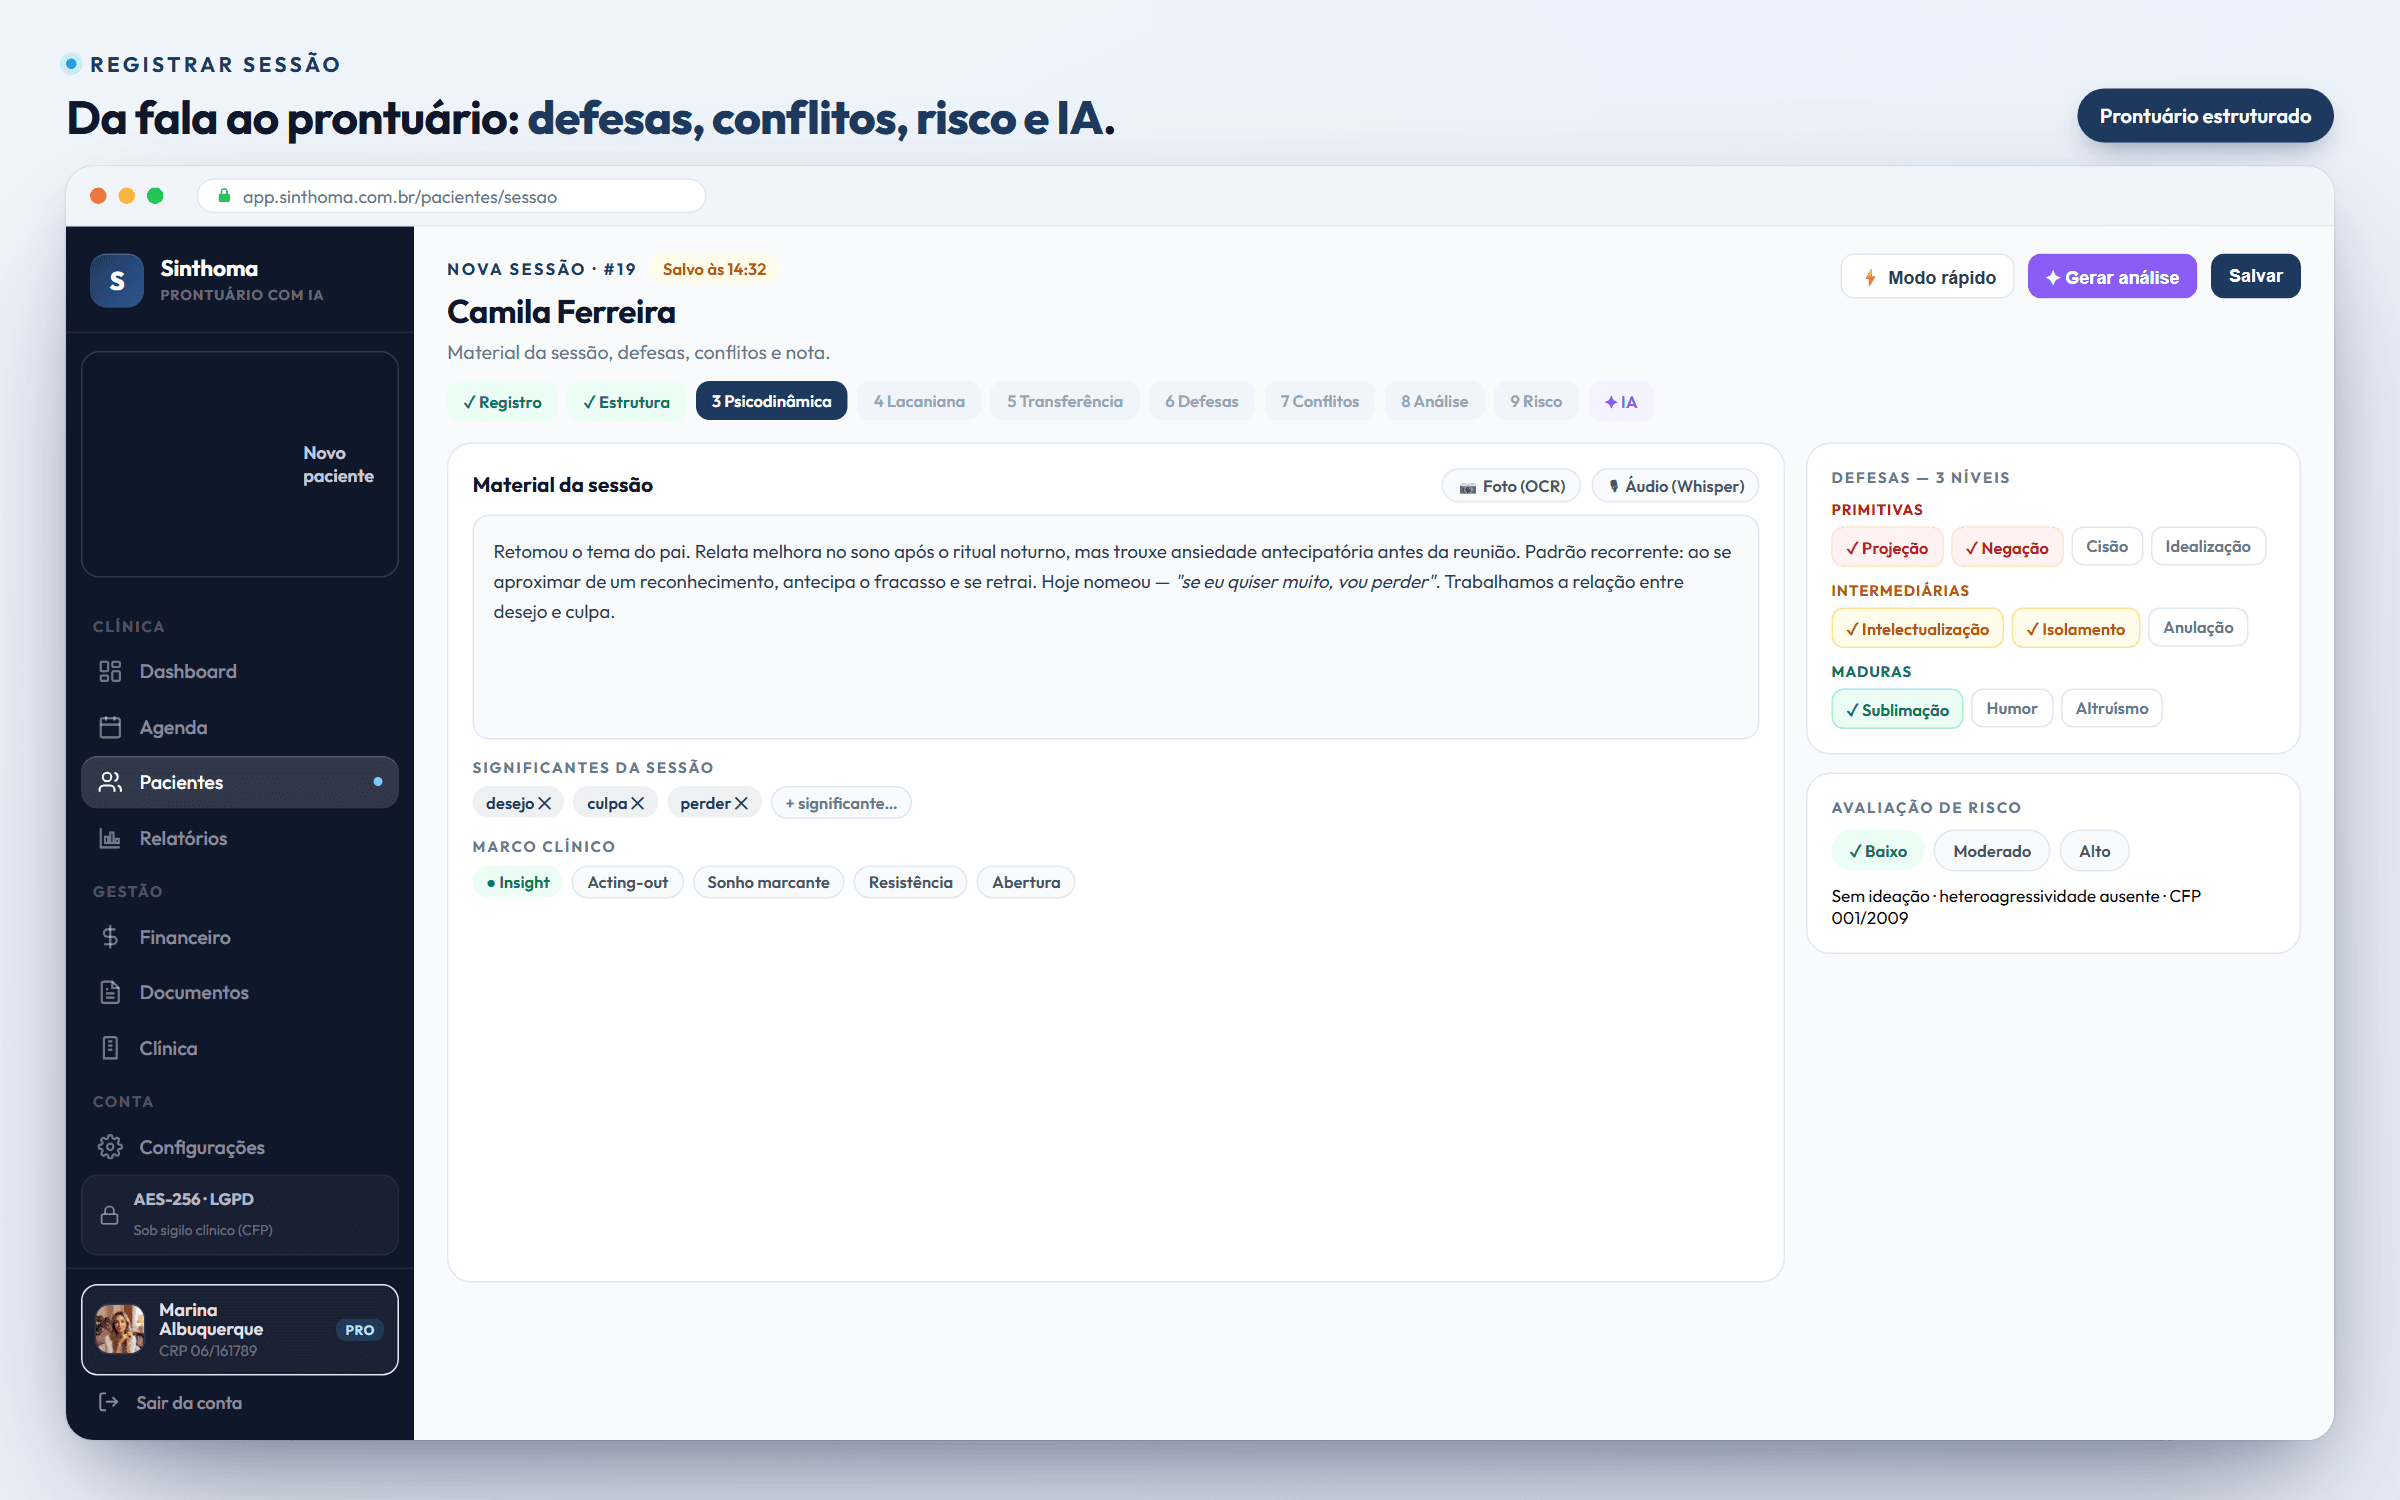Viewport: 2400px width, 1500px height.
Task: Click the Novo paciente card
Action: [x=240, y=464]
